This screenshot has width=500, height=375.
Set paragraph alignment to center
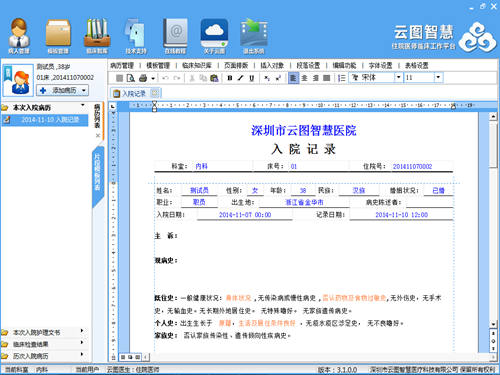pos(304,78)
